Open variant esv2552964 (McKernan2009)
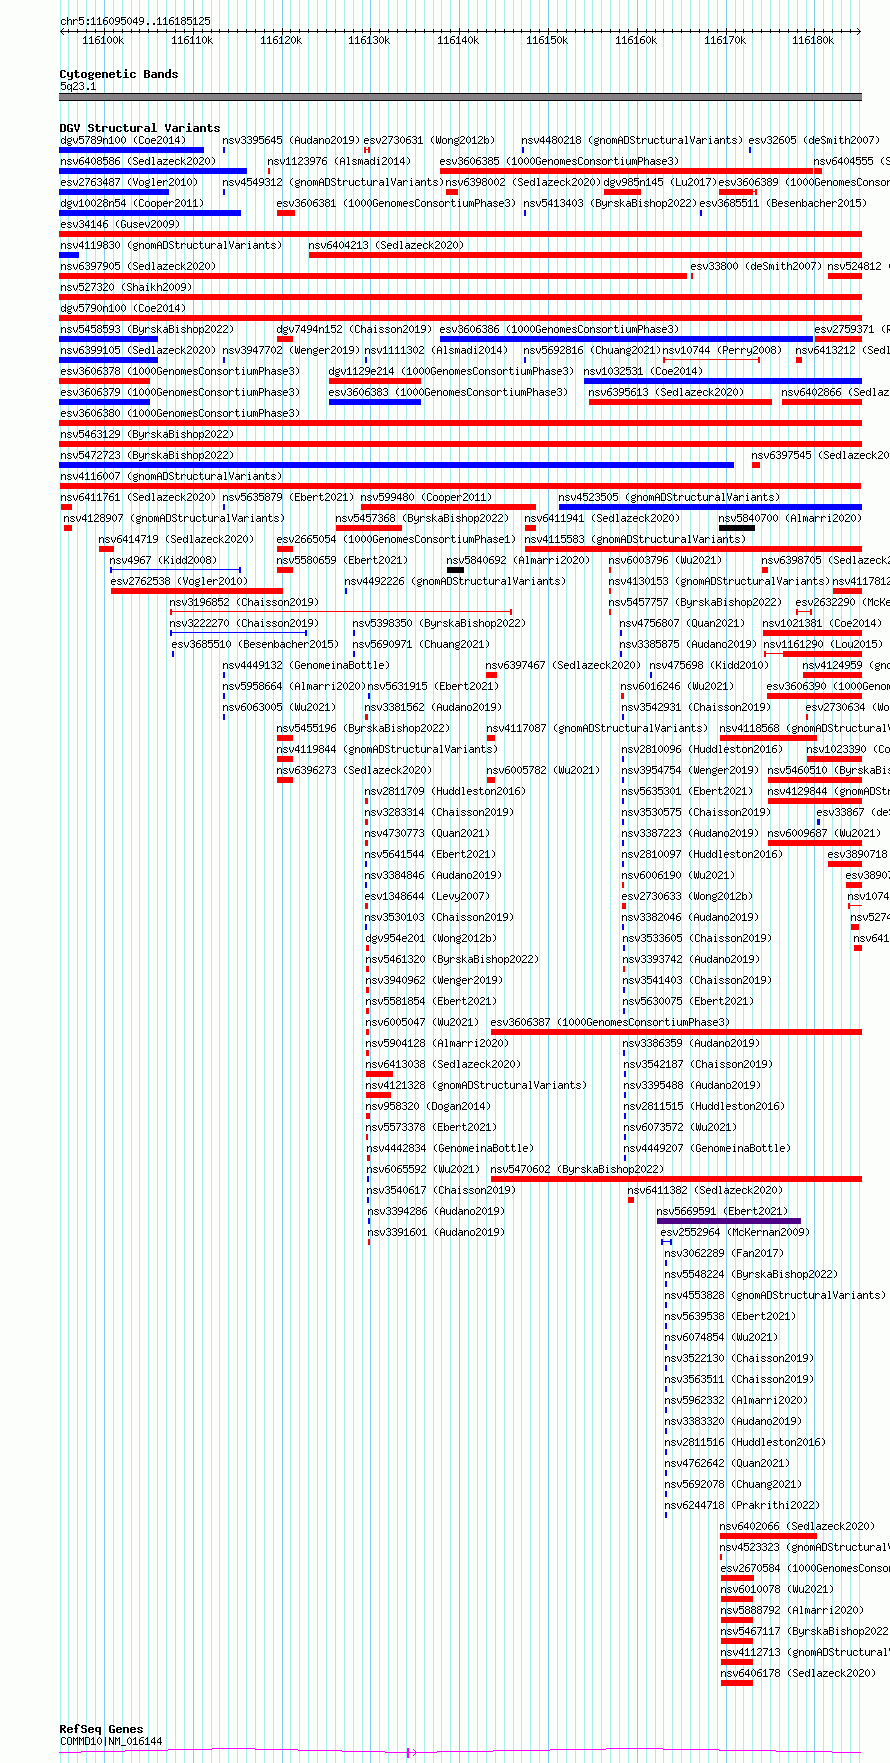The height and width of the screenshot is (1763, 890). 734,1232
